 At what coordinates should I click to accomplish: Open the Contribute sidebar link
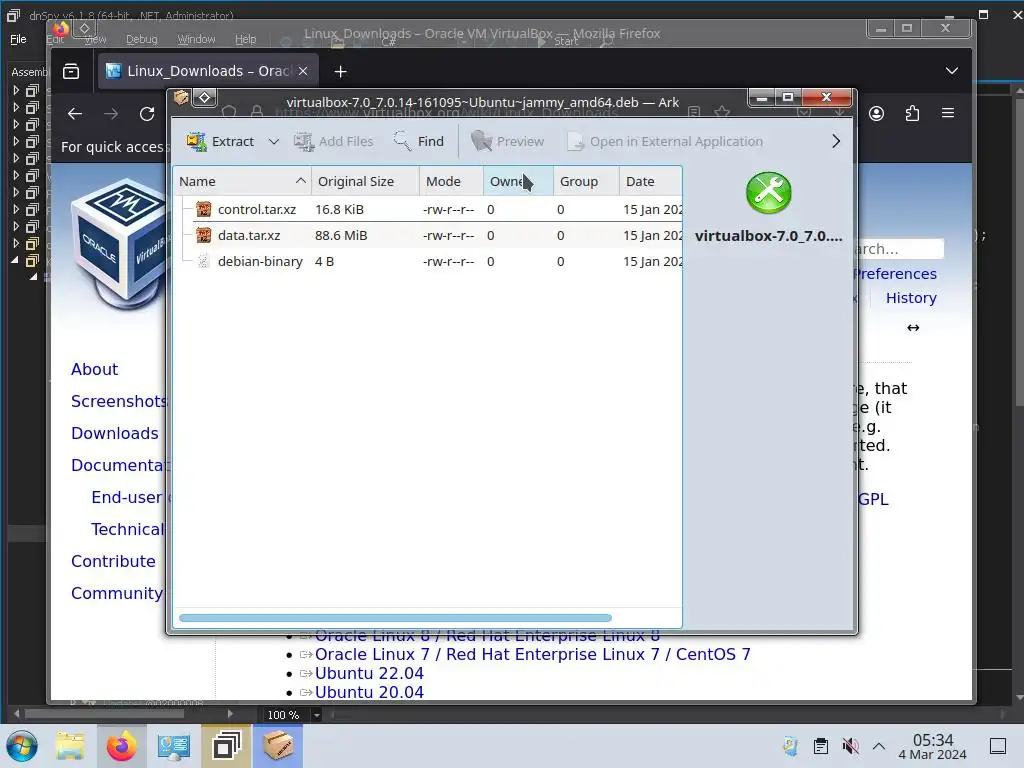tap(113, 562)
